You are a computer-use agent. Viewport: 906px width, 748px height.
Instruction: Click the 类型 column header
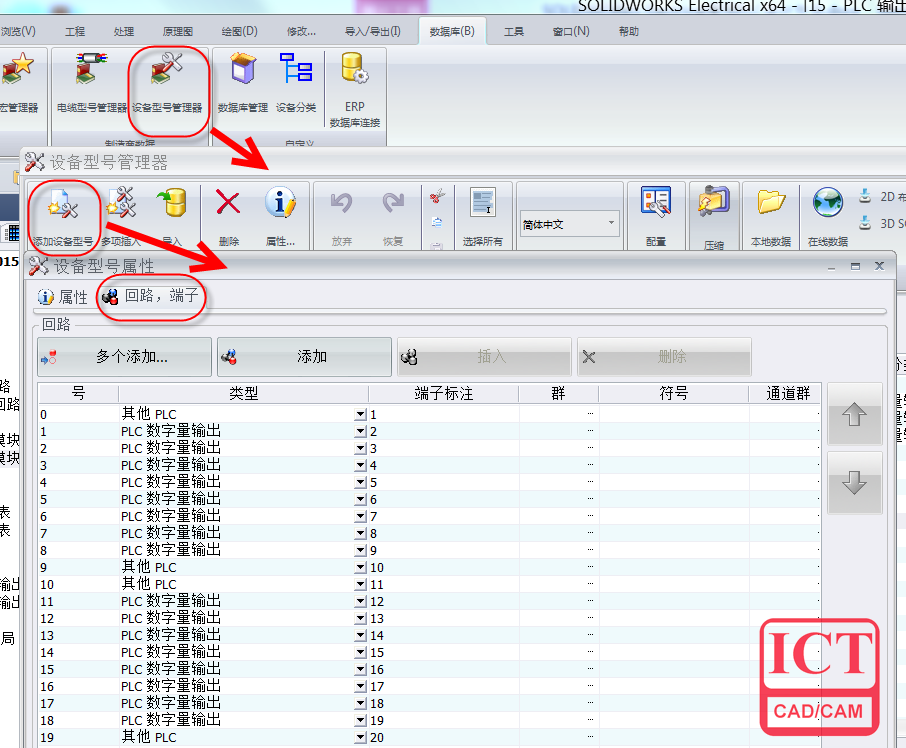(243, 394)
